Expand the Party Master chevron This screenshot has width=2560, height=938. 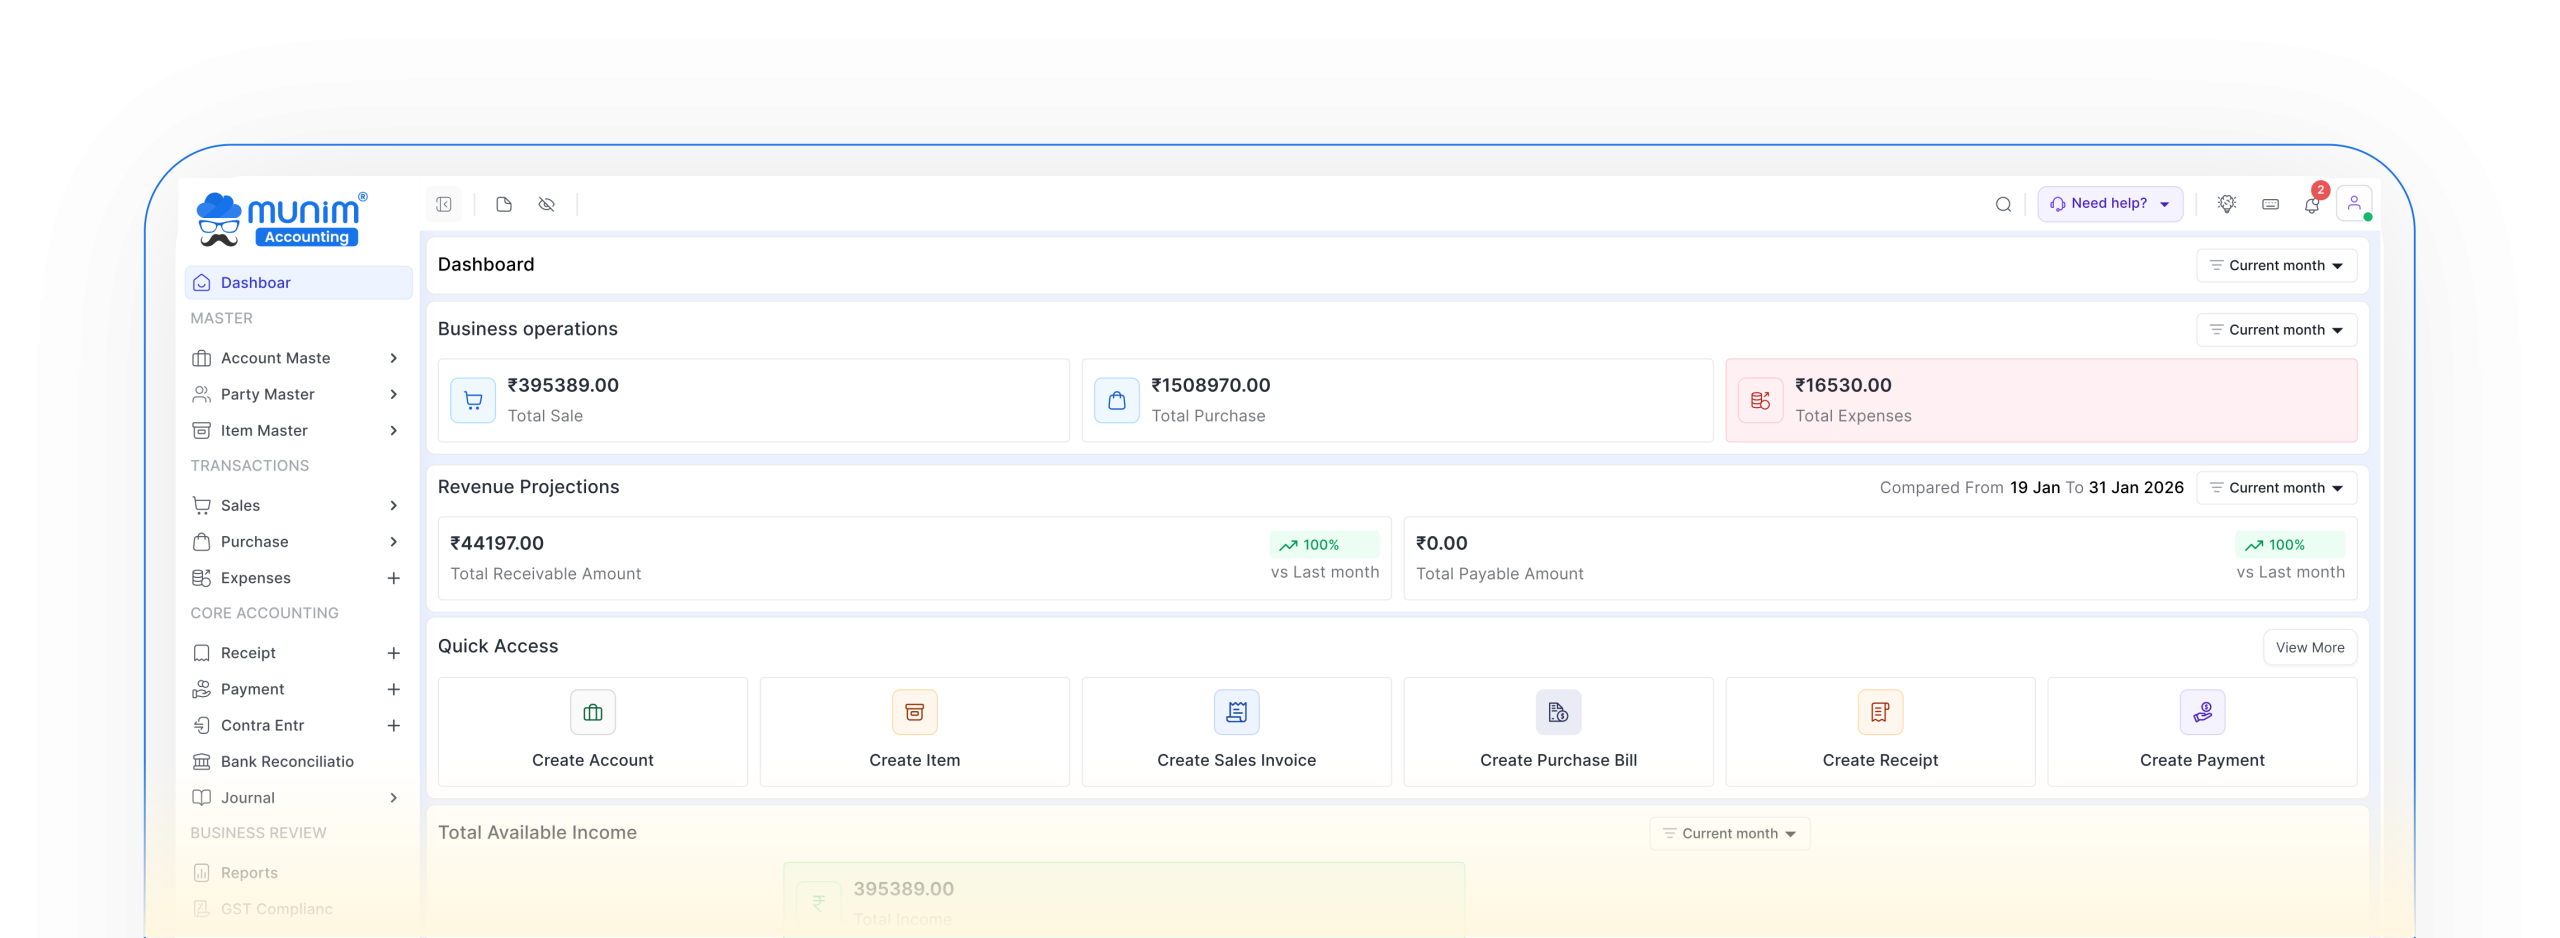pyautogui.click(x=393, y=394)
